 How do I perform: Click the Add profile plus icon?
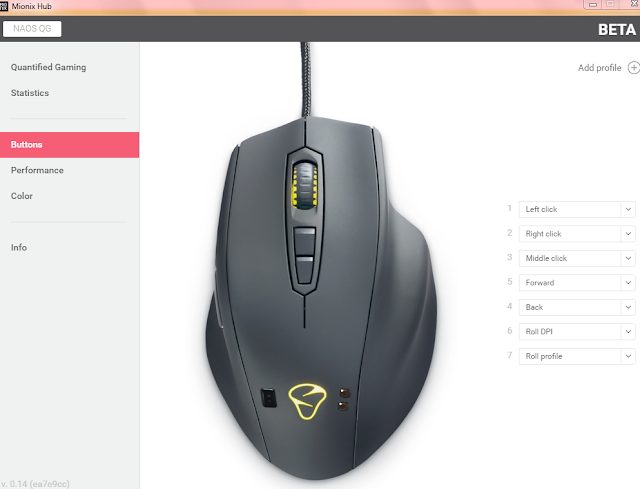(633, 68)
